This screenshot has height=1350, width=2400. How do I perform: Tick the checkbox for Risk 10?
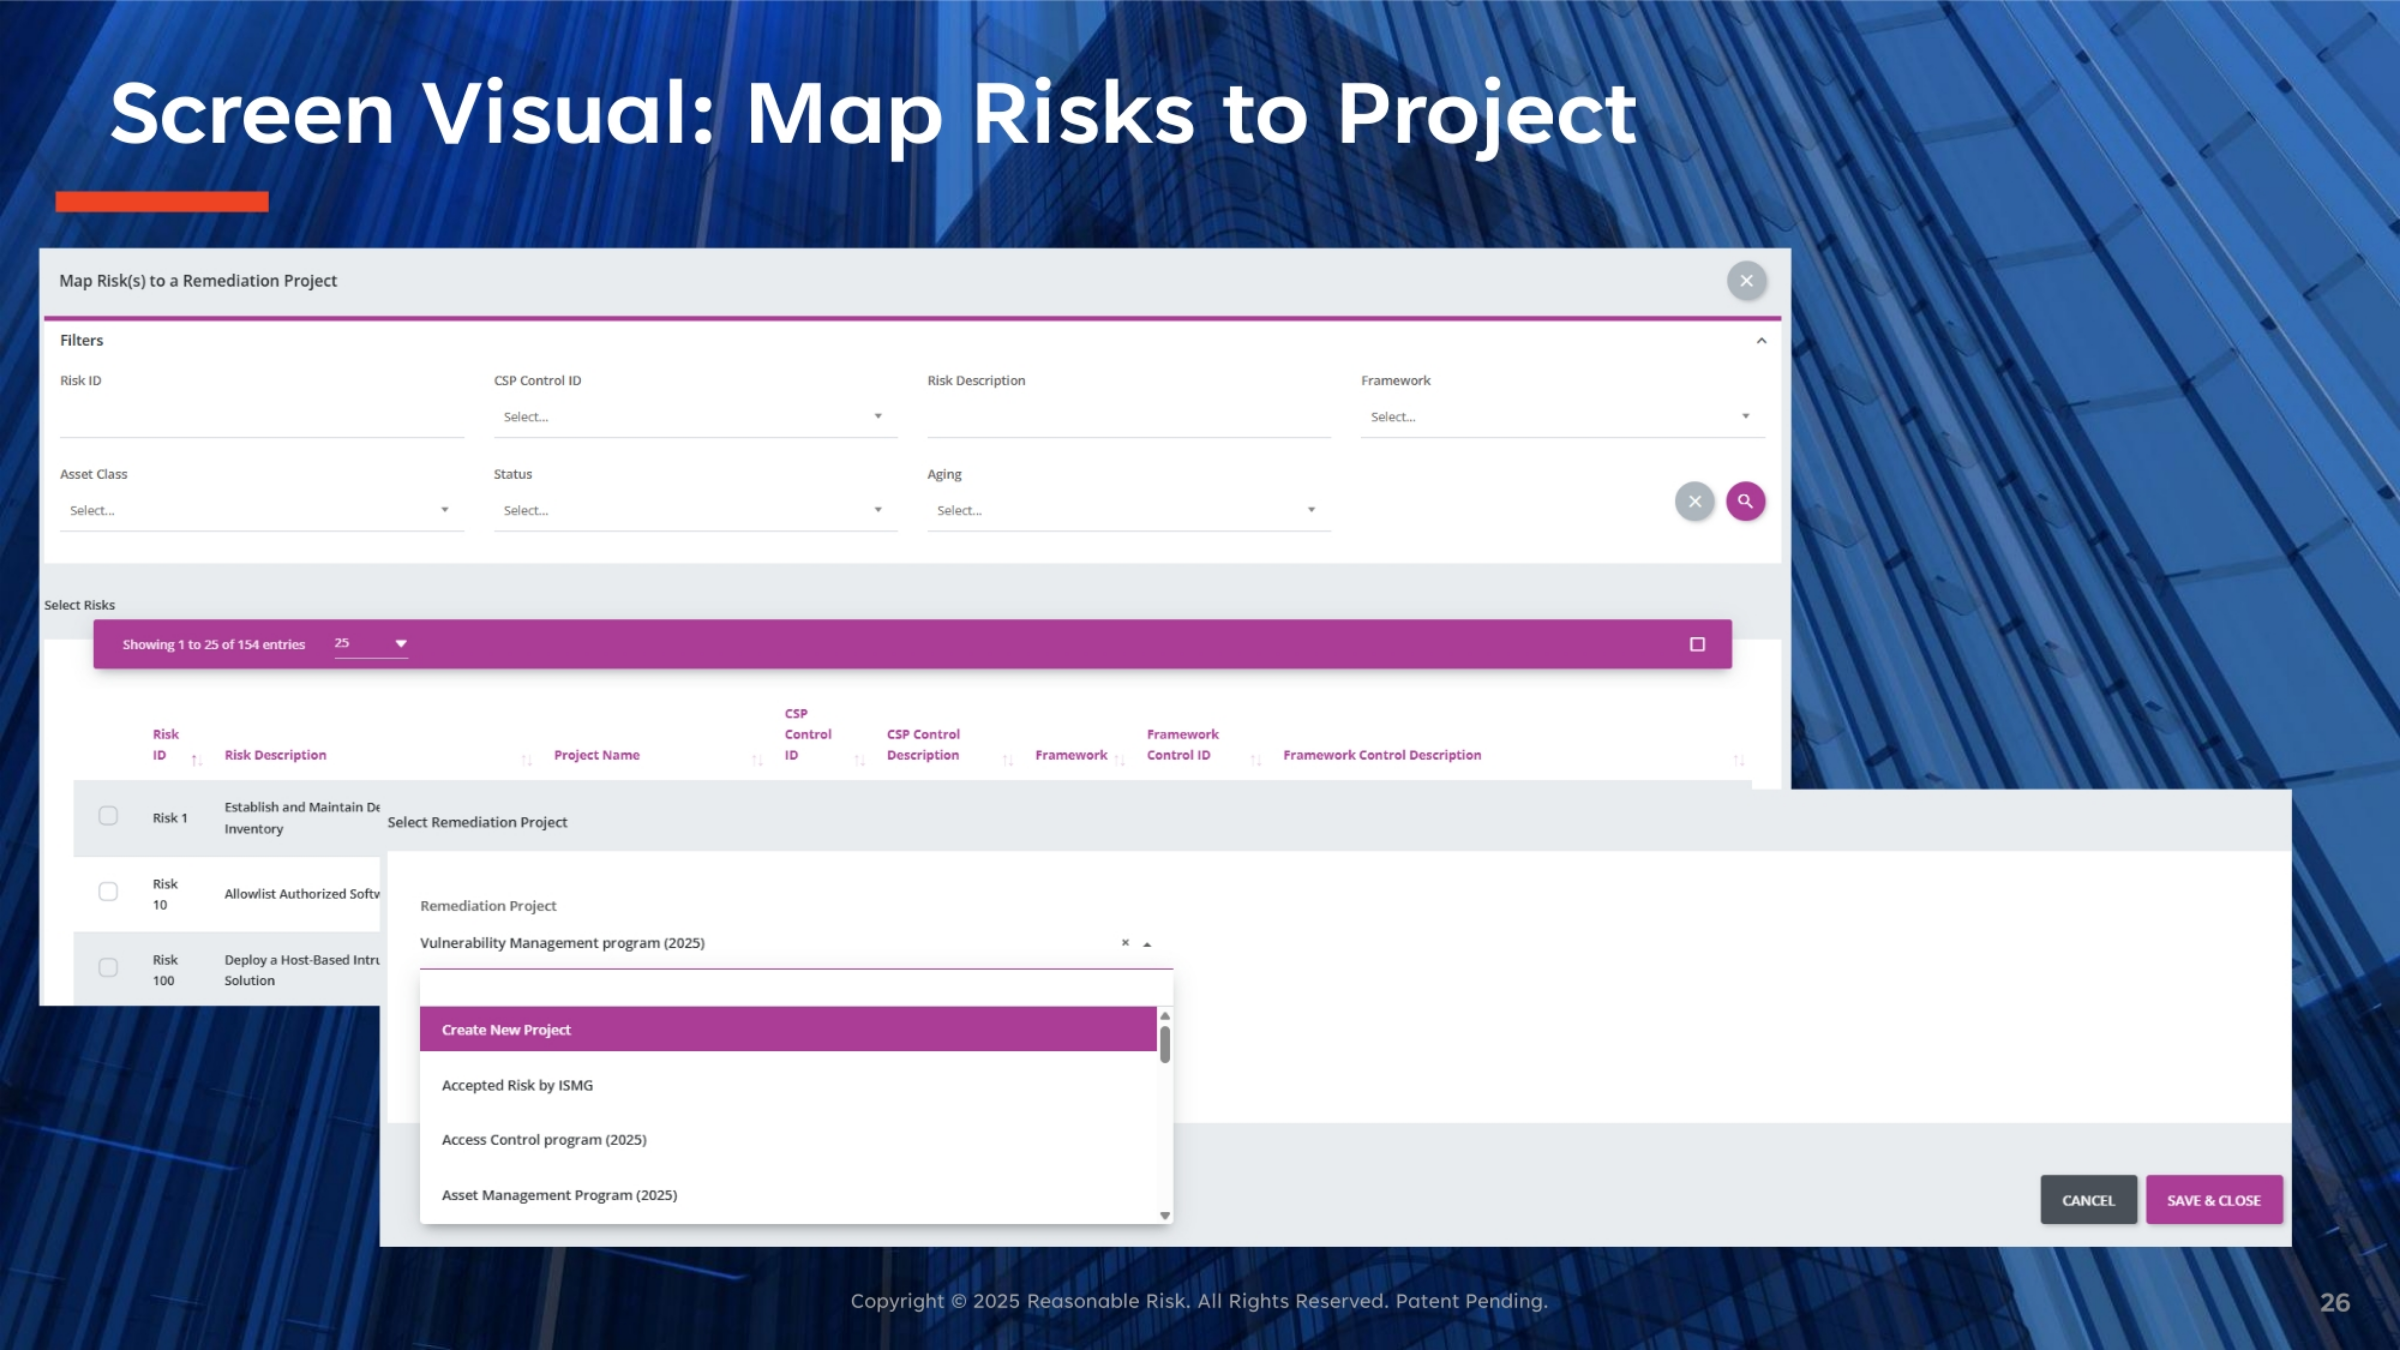click(108, 891)
